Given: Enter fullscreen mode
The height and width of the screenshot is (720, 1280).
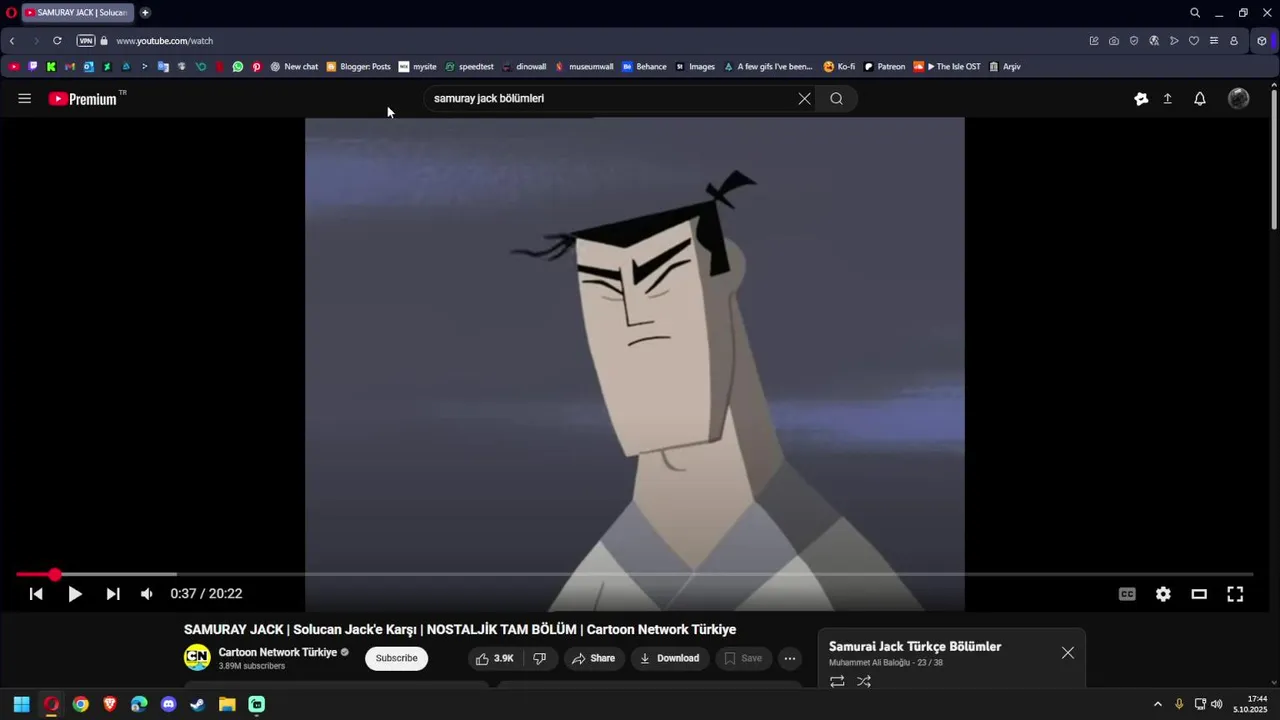Looking at the screenshot, I should pos(1235,594).
